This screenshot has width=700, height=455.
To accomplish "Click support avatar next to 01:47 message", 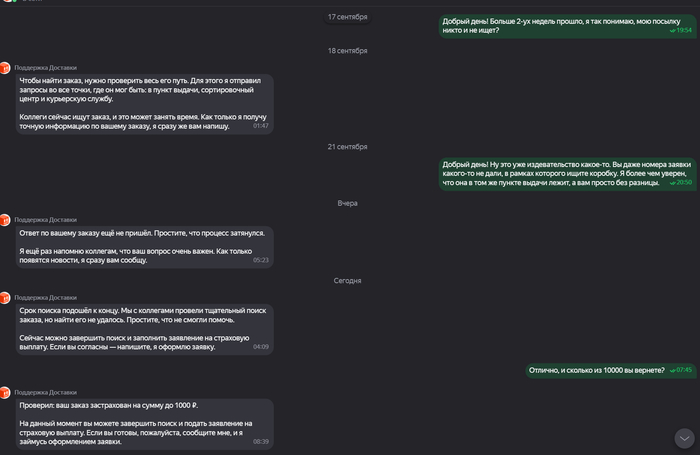I will click(5, 68).
